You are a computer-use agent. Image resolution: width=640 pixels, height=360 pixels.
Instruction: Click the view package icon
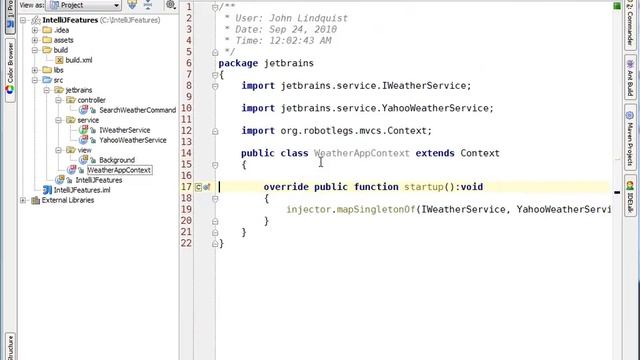[x=71, y=150]
